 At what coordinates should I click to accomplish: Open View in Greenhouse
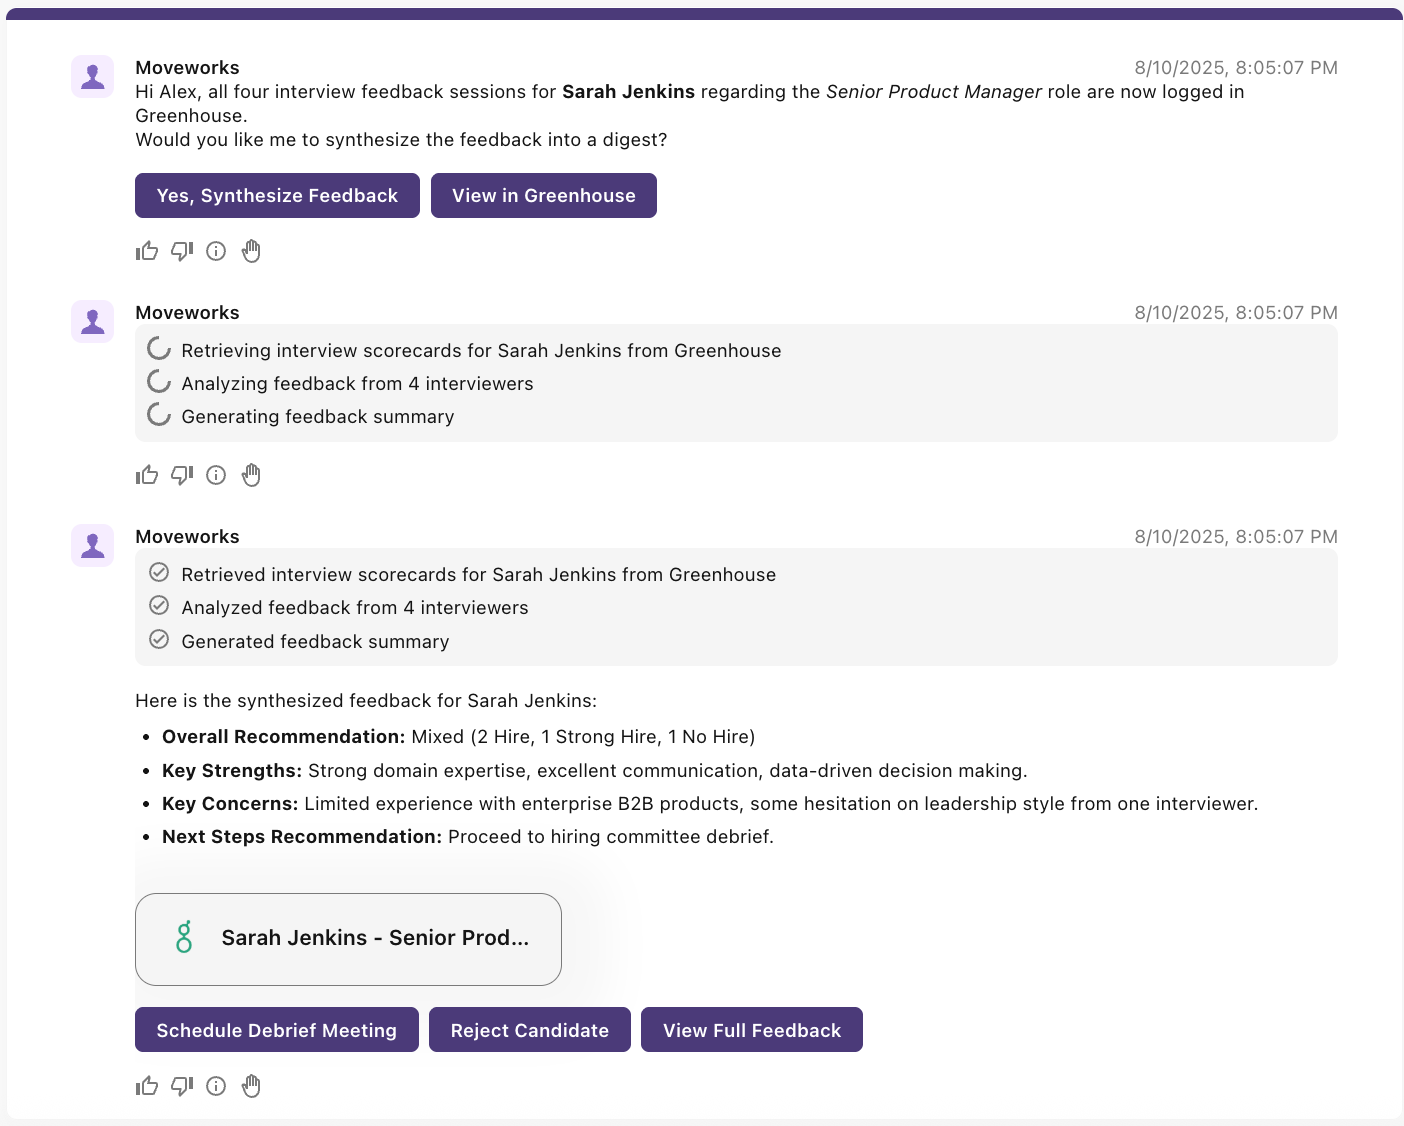543,196
